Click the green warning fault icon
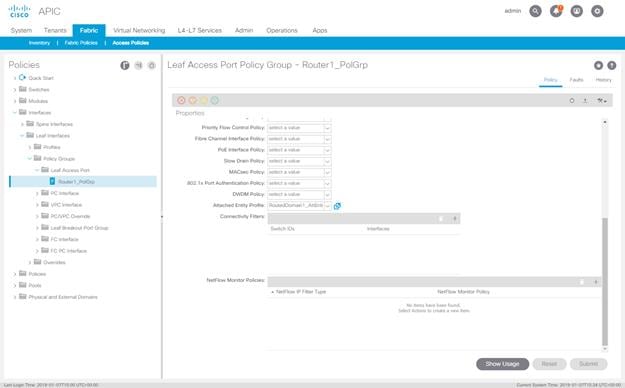Screen dimensions: 625x388 pos(214,100)
